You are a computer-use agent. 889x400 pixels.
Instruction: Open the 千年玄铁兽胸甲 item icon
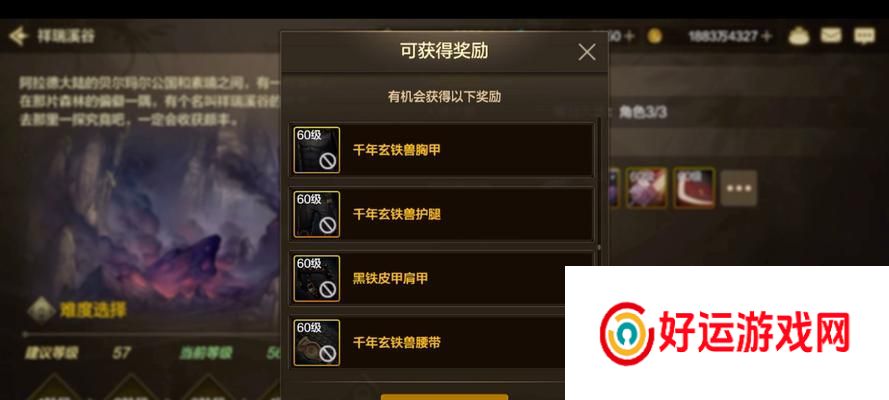coord(317,150)
